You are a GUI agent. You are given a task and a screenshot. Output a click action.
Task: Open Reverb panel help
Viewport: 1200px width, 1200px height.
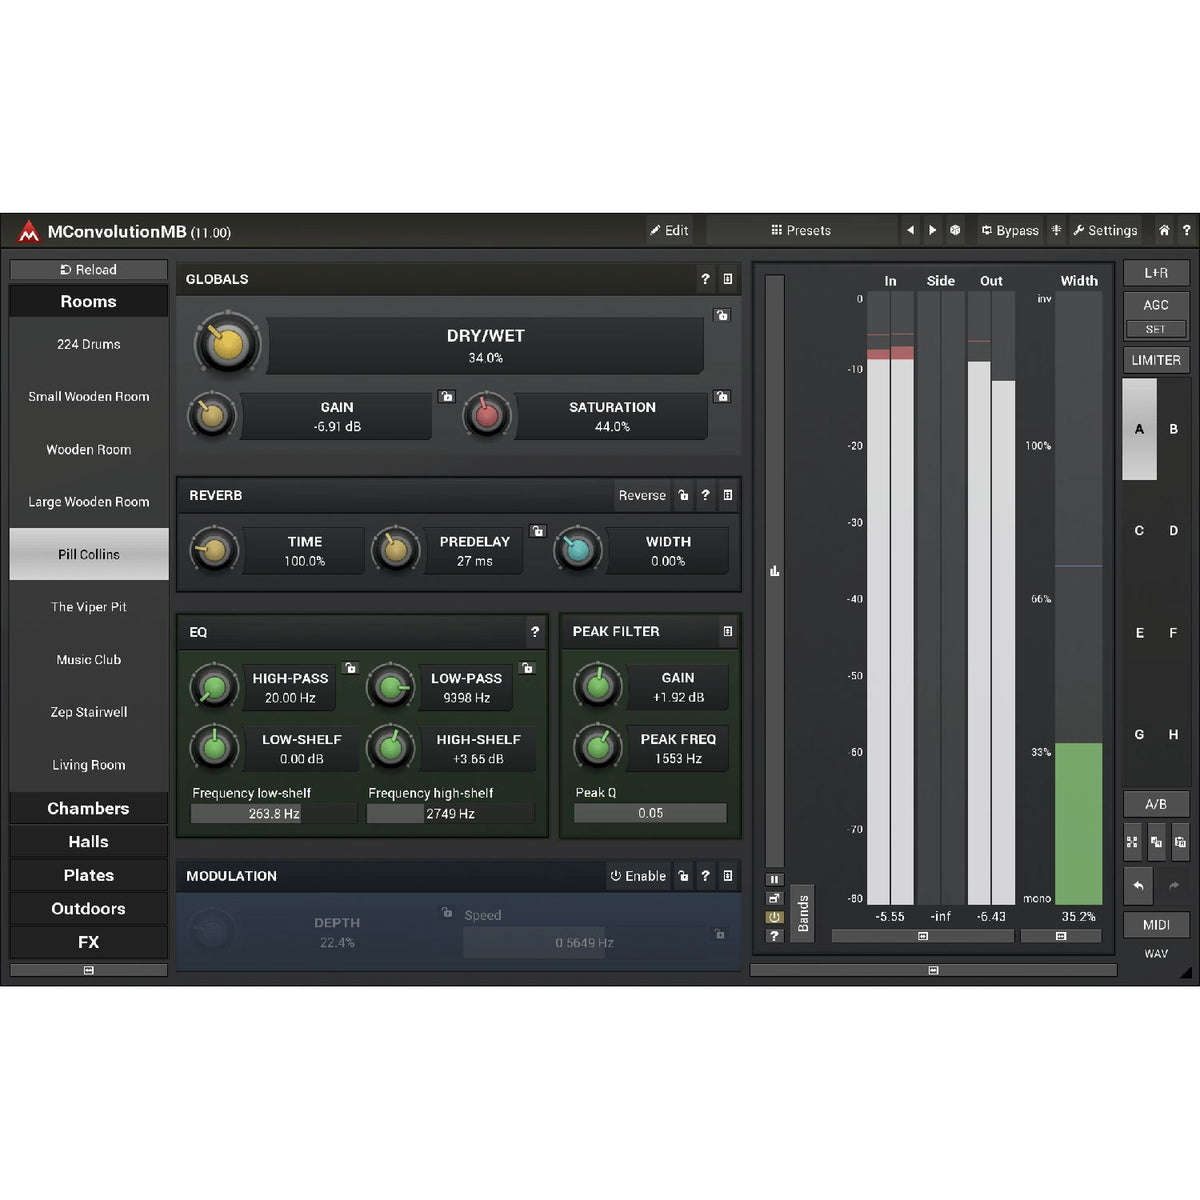705,495
